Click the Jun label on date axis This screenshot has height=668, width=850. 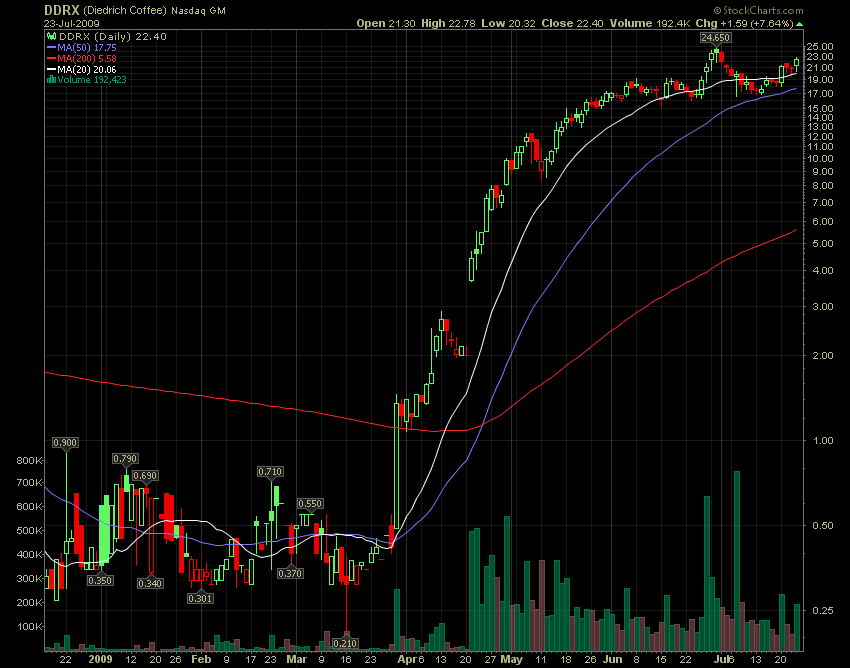tap(613, 659)
